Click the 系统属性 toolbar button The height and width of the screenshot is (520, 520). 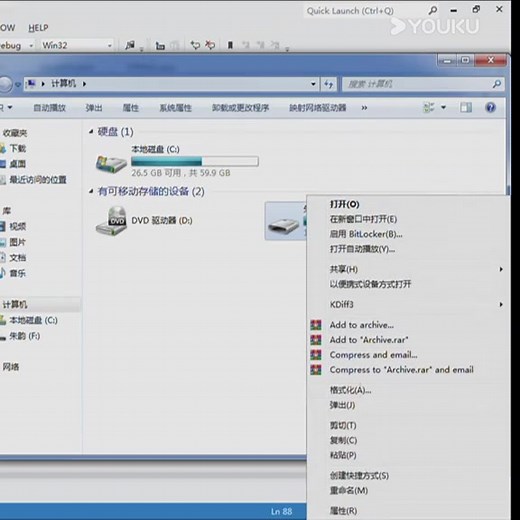point(175,108)
